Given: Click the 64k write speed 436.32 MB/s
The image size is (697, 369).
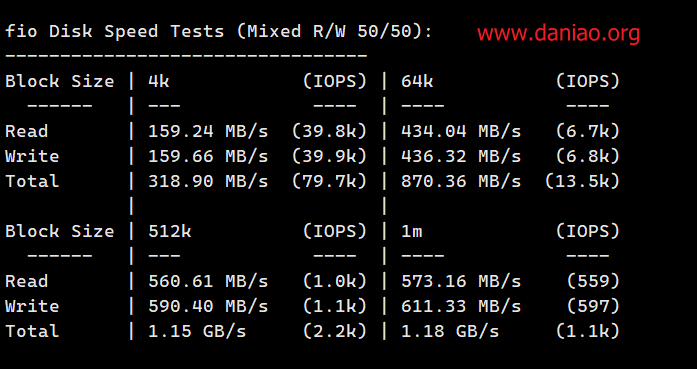Looking at the screenshot, I should click(x=461, y=156).
